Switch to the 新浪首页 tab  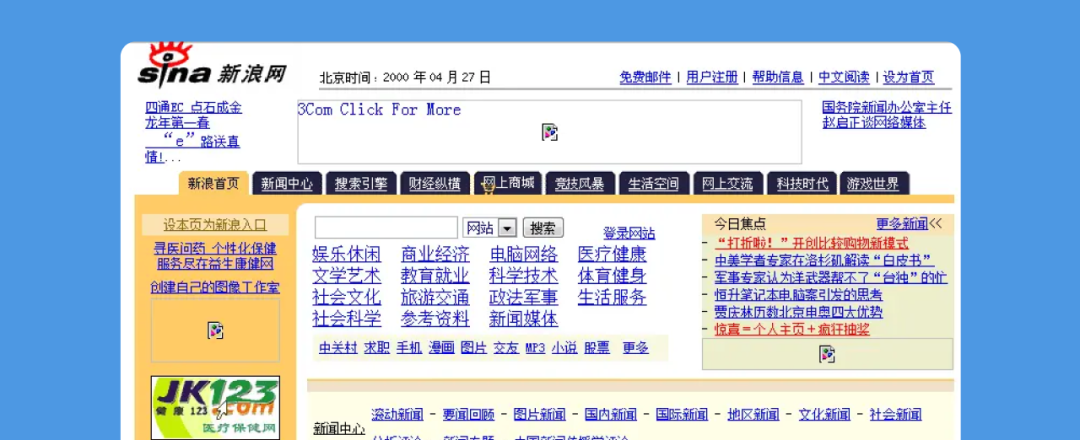click(214, 183)
